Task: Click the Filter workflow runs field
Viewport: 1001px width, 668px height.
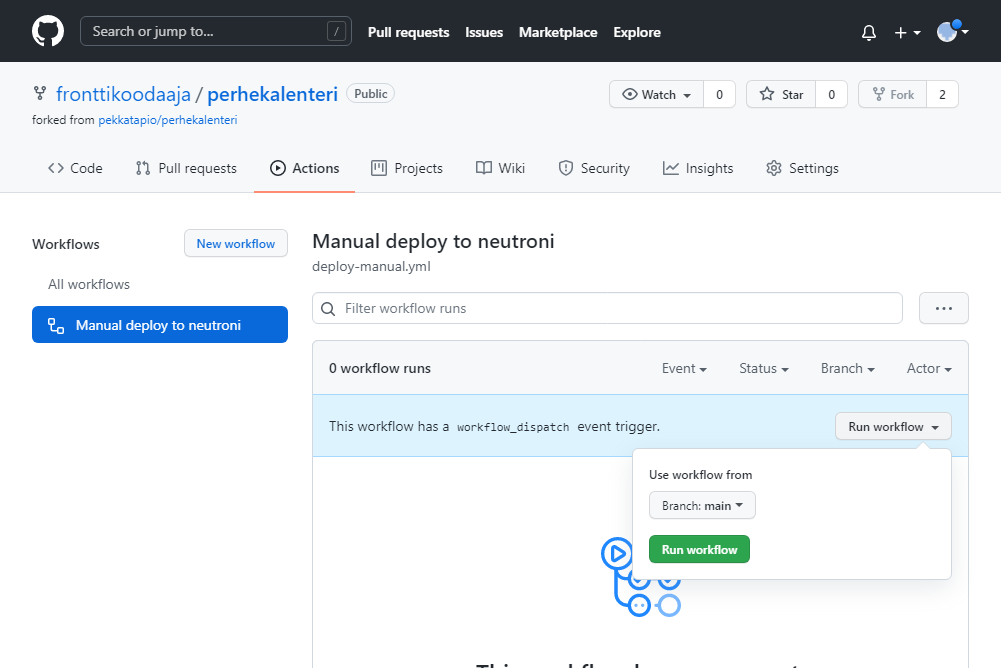Action: click(607, 308)
